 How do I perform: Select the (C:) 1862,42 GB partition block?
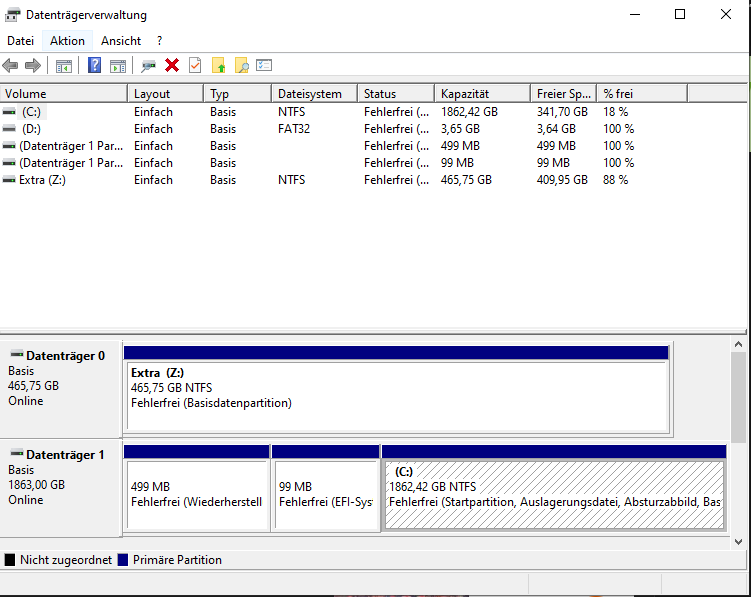(x=554, y=488)
